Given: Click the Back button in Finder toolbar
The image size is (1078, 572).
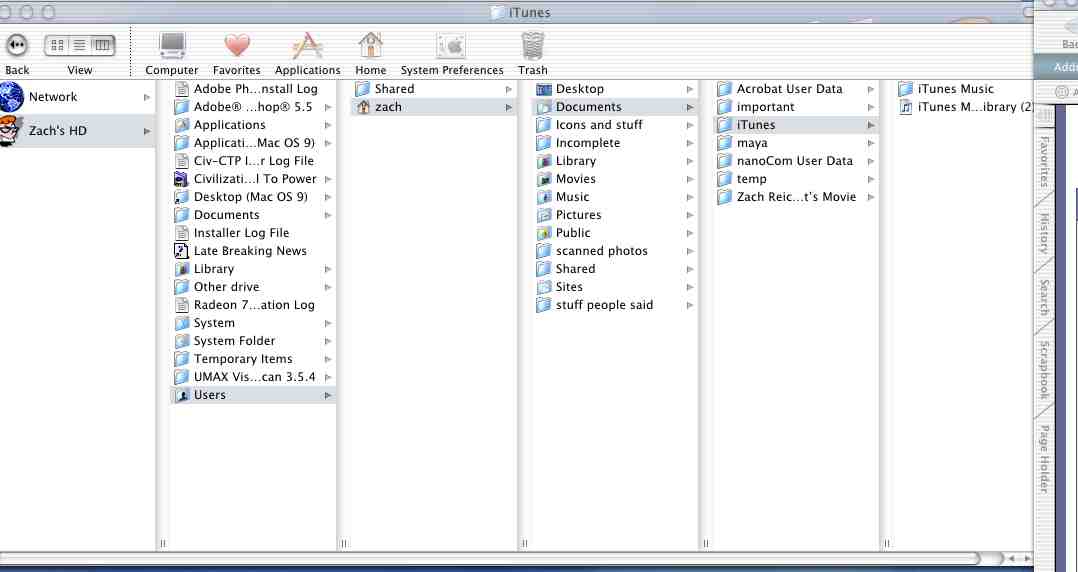Looking at the screenshot, I should coord(16,45).
